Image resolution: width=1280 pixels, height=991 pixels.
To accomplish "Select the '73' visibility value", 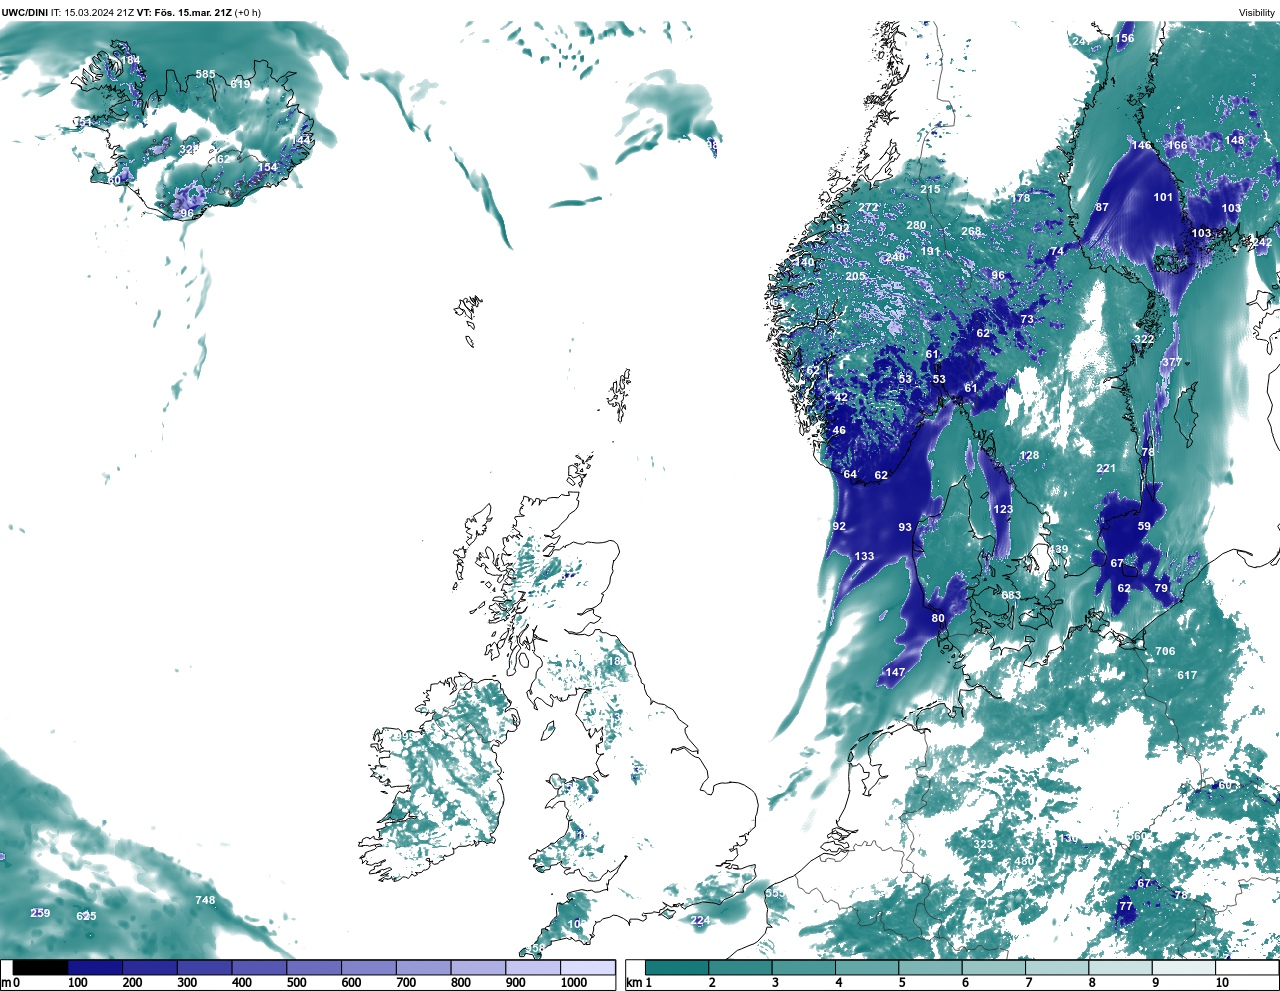I will click(1027, 319).
